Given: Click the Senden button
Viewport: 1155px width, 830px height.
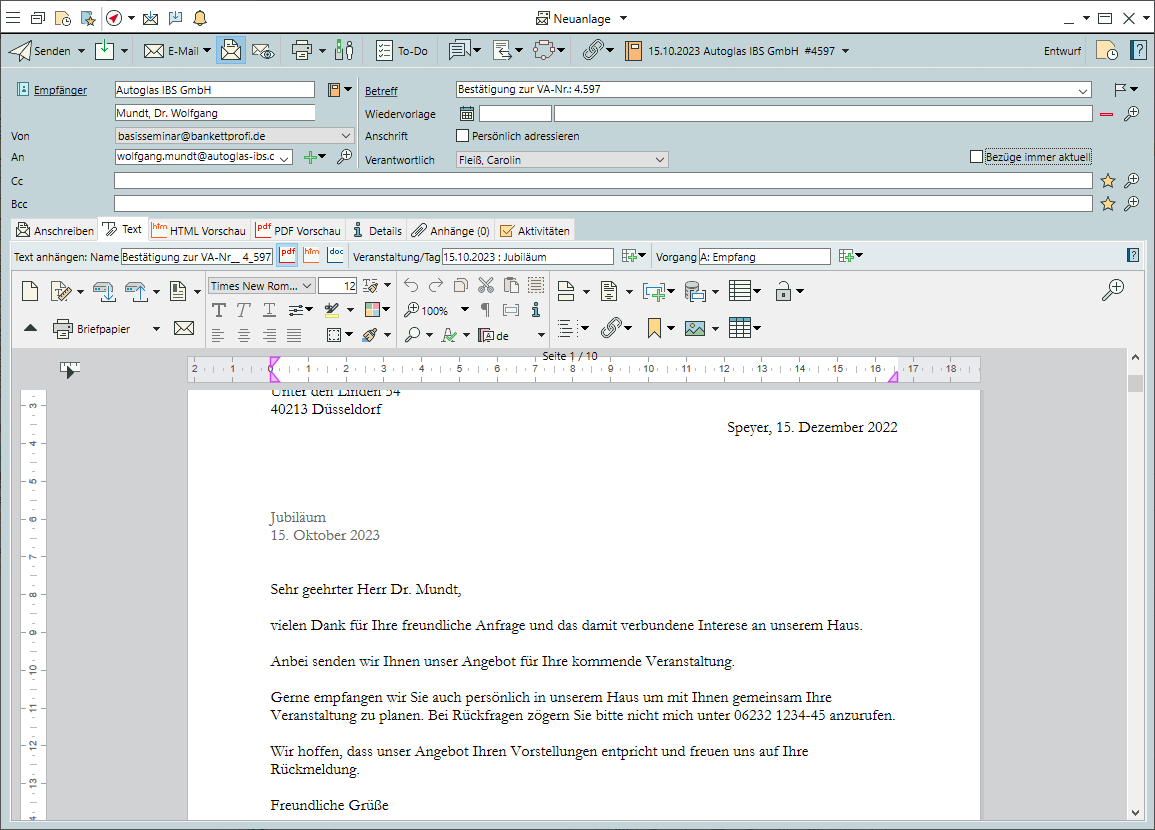Looking at the screenshot, I should tap(42, 50).
